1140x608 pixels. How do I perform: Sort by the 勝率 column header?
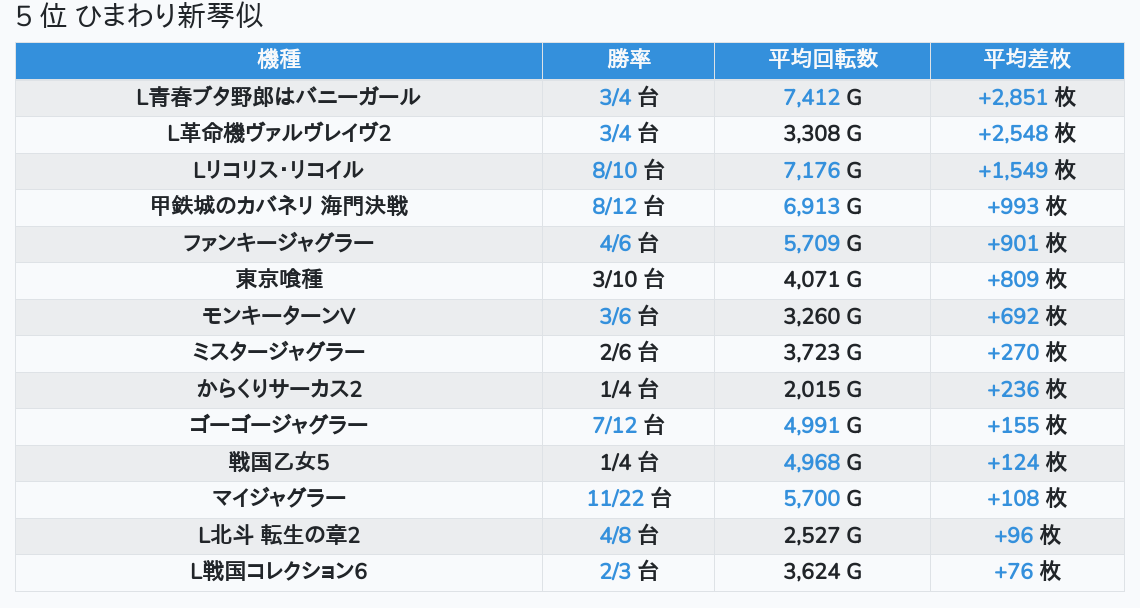click(x=628, y=60)
